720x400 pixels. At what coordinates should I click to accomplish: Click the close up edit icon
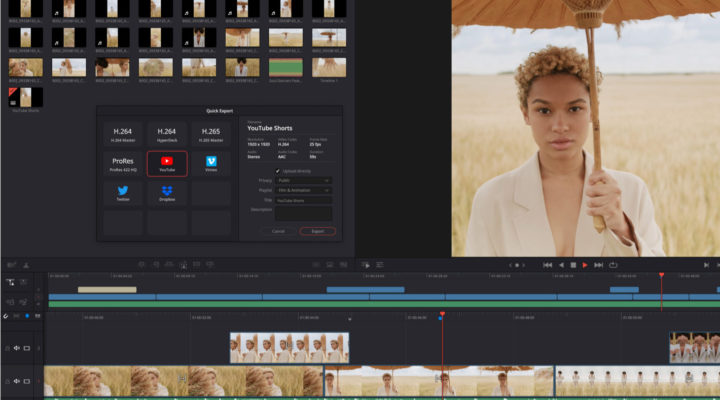tap(183, 265)
